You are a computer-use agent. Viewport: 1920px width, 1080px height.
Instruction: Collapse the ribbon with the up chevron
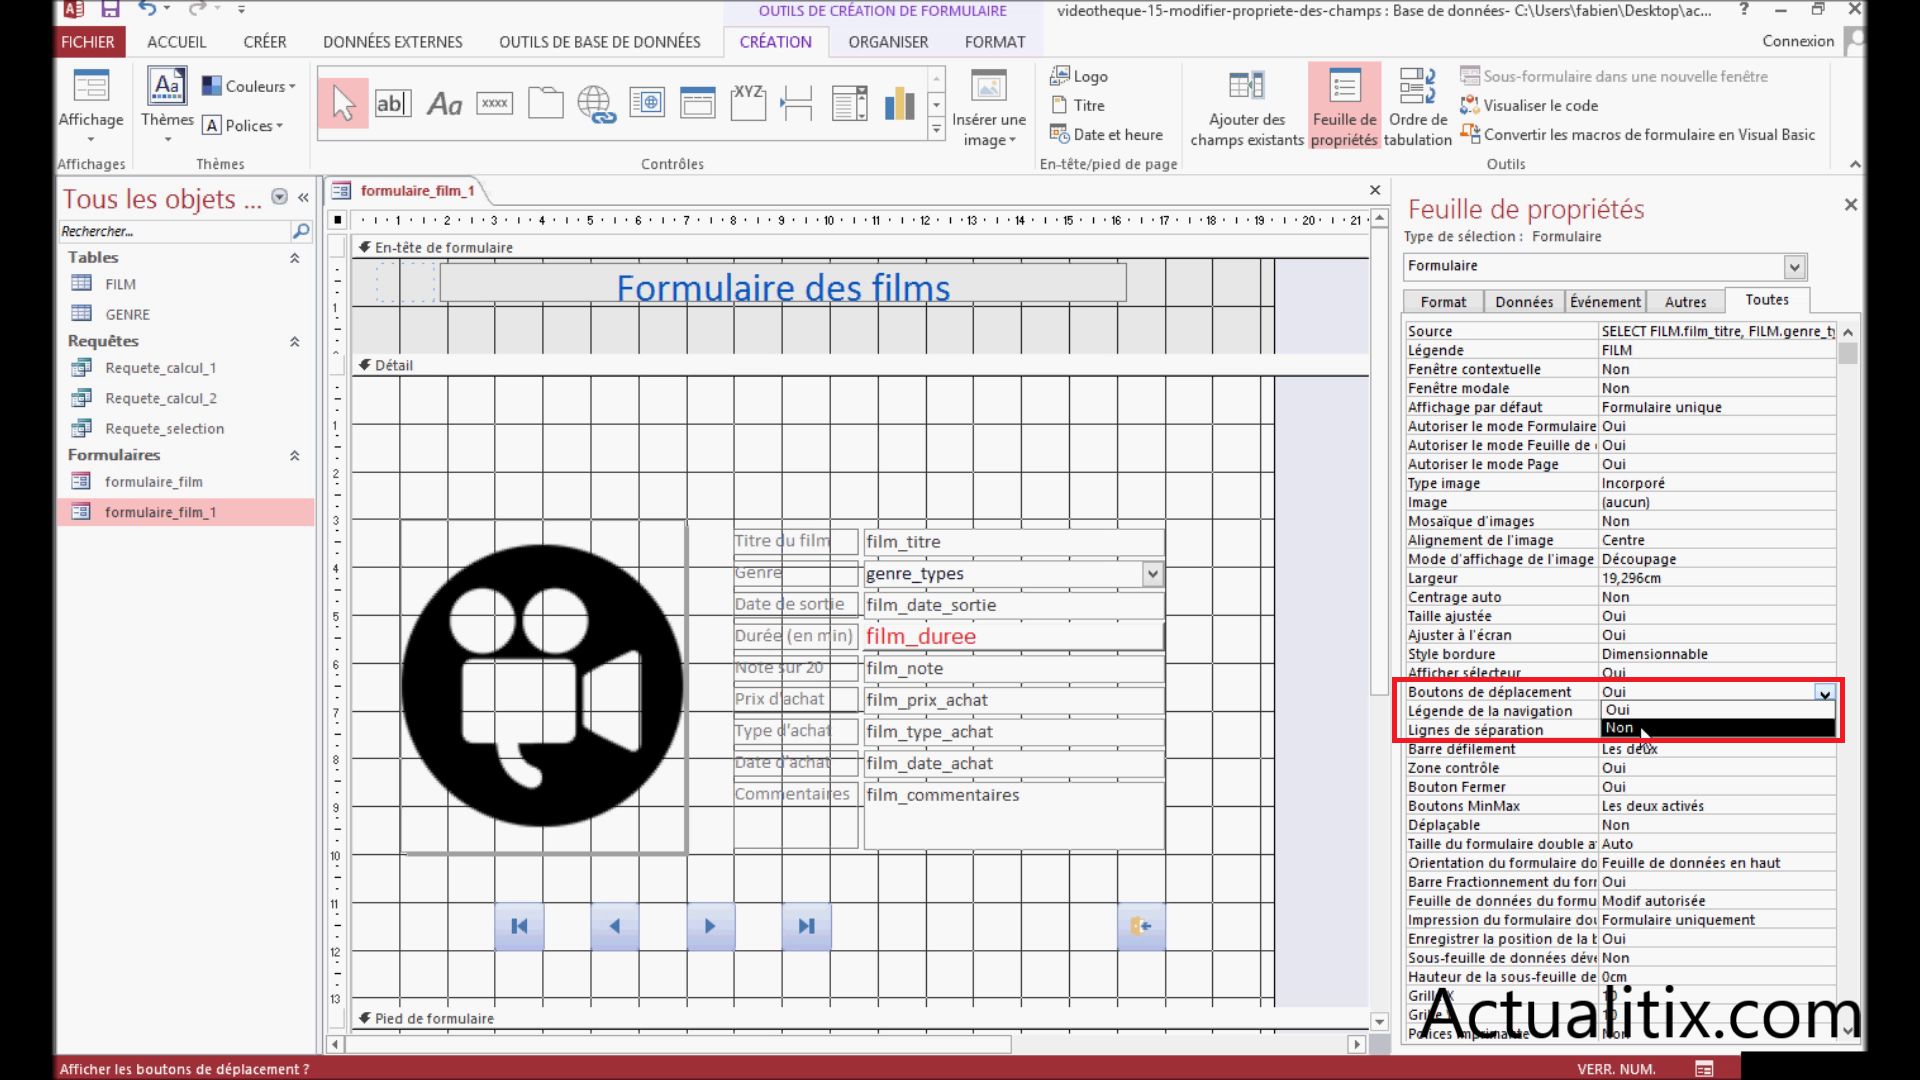1855,164
